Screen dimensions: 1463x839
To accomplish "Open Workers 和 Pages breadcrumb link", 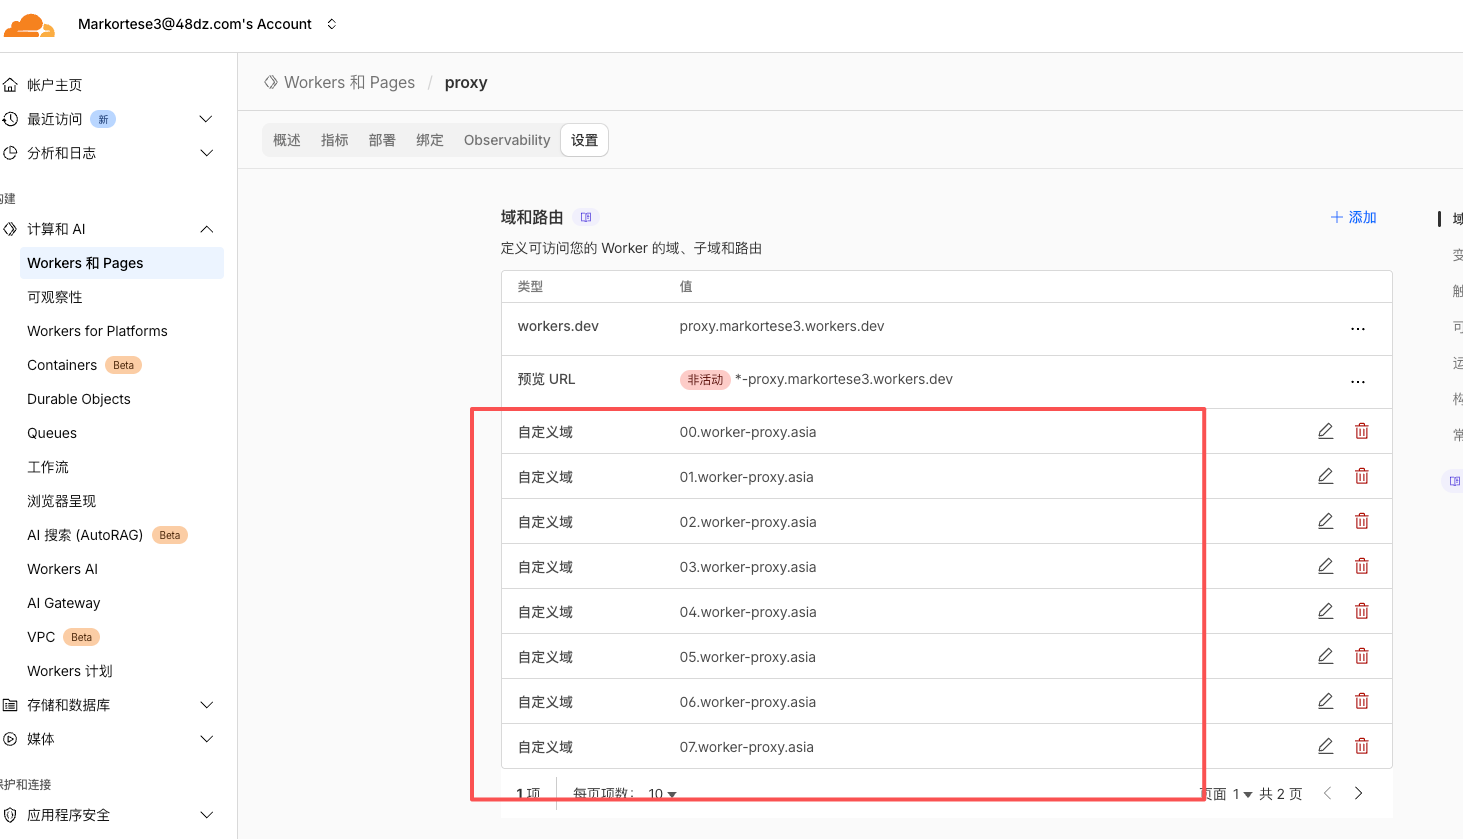I will [x=349, y=83].
